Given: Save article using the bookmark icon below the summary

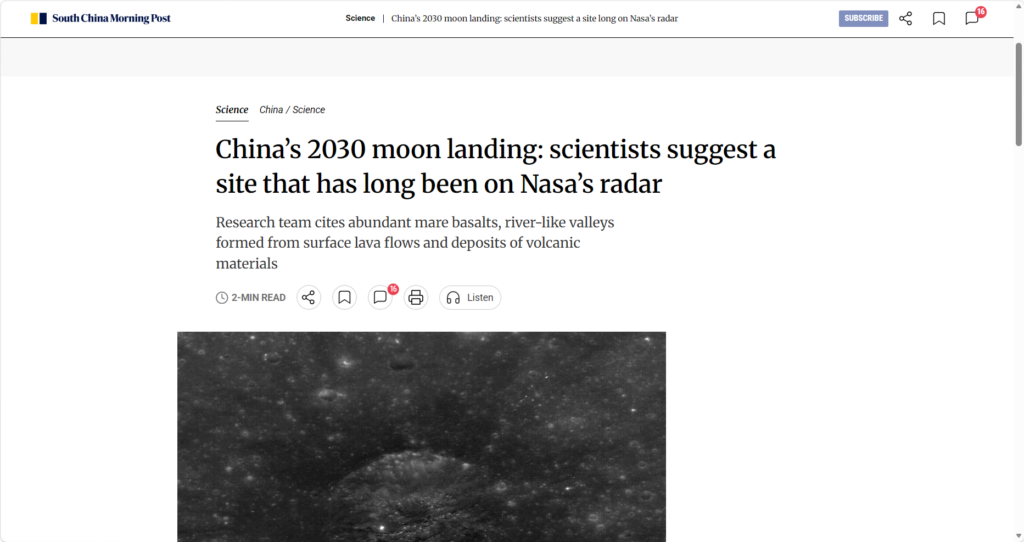Looking at the screenshot, I should pos(344,297).
